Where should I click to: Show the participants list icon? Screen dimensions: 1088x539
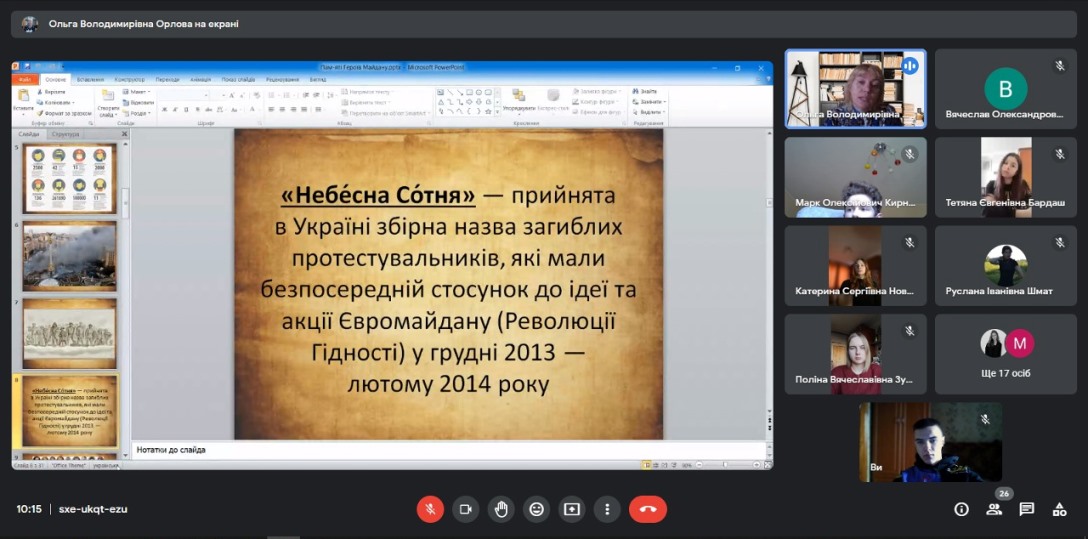pyautogui.click(x=994, y=509)
